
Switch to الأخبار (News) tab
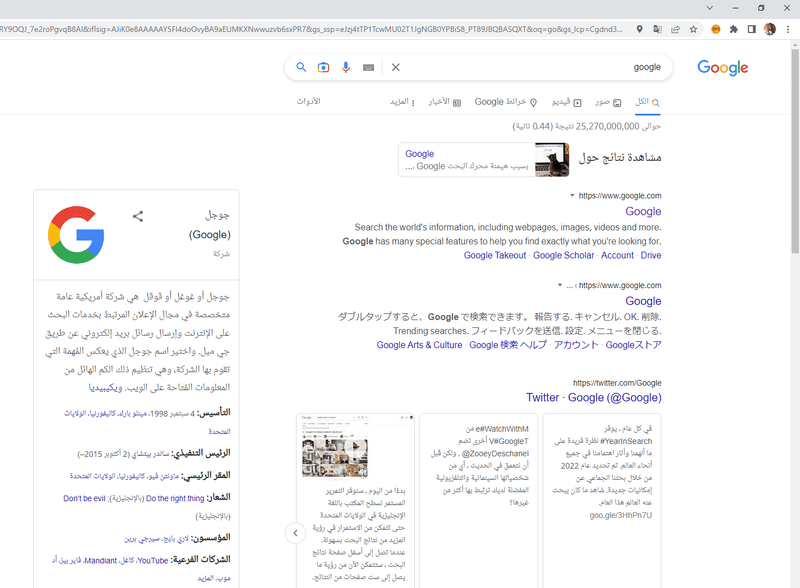coord(444,102)
